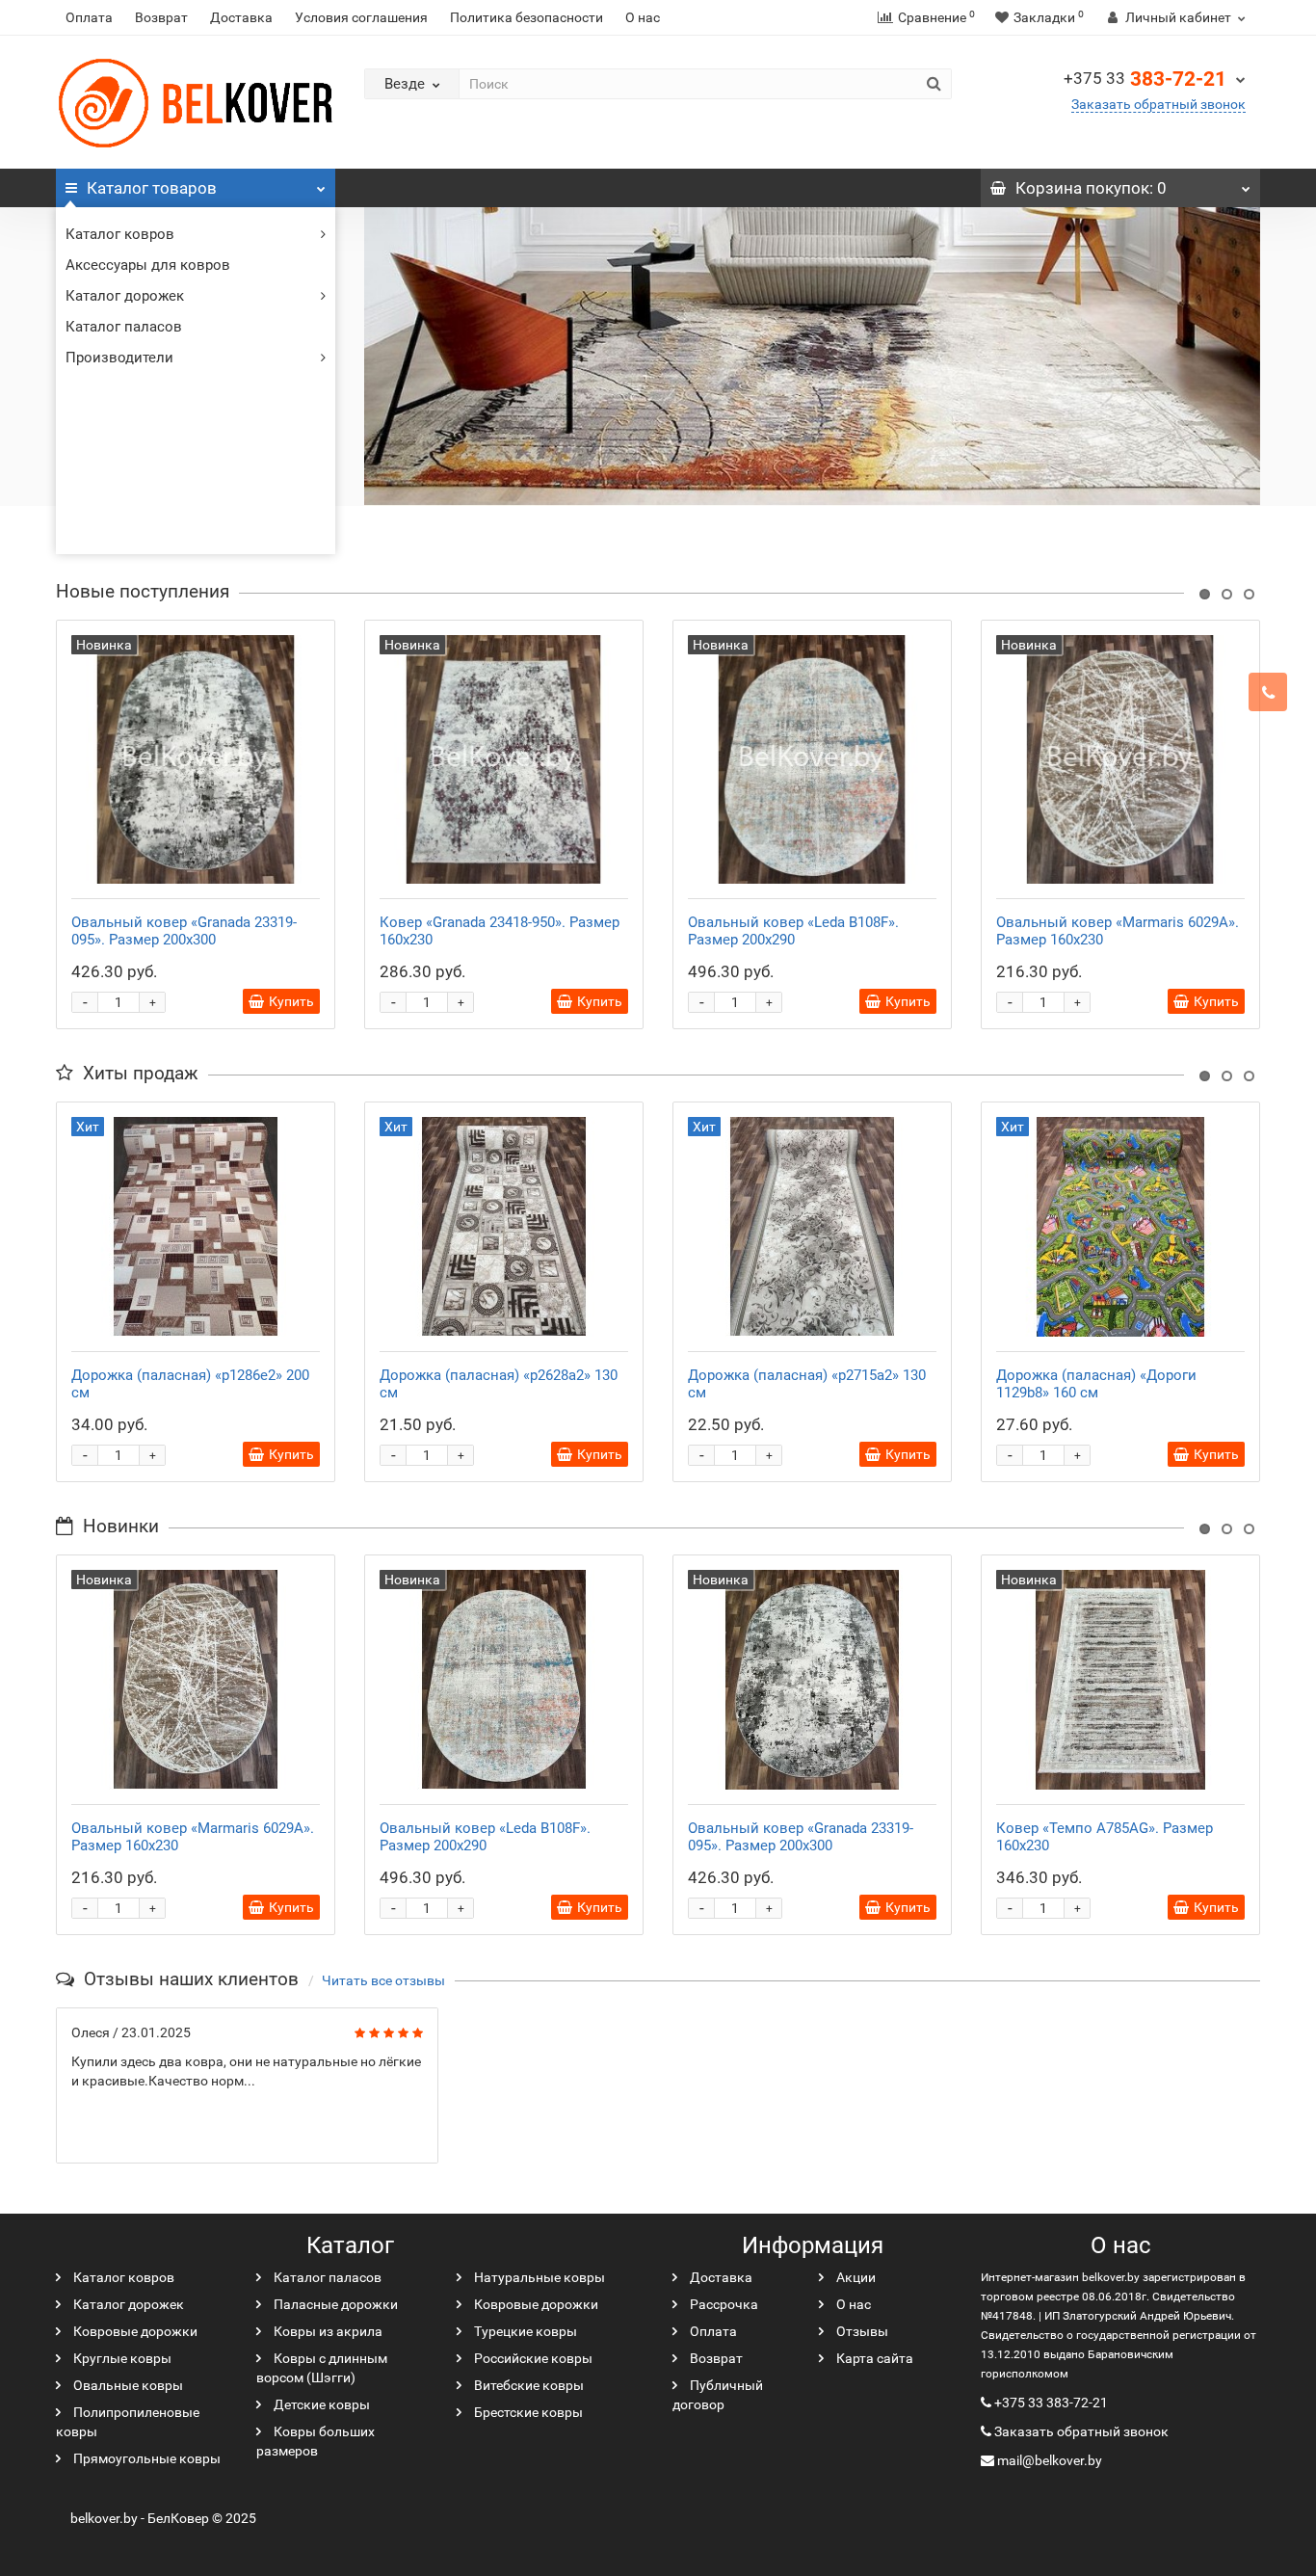Select the third carousel dot in Хиты продаж
Viewport: 1316px width, 2576px height.
click(x=1248, y=1076)
